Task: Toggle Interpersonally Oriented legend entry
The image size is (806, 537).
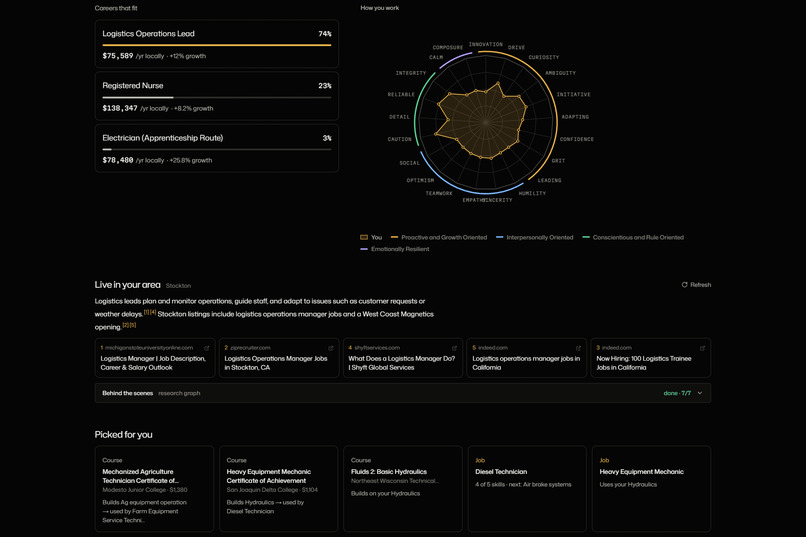Action: point(535,237)
